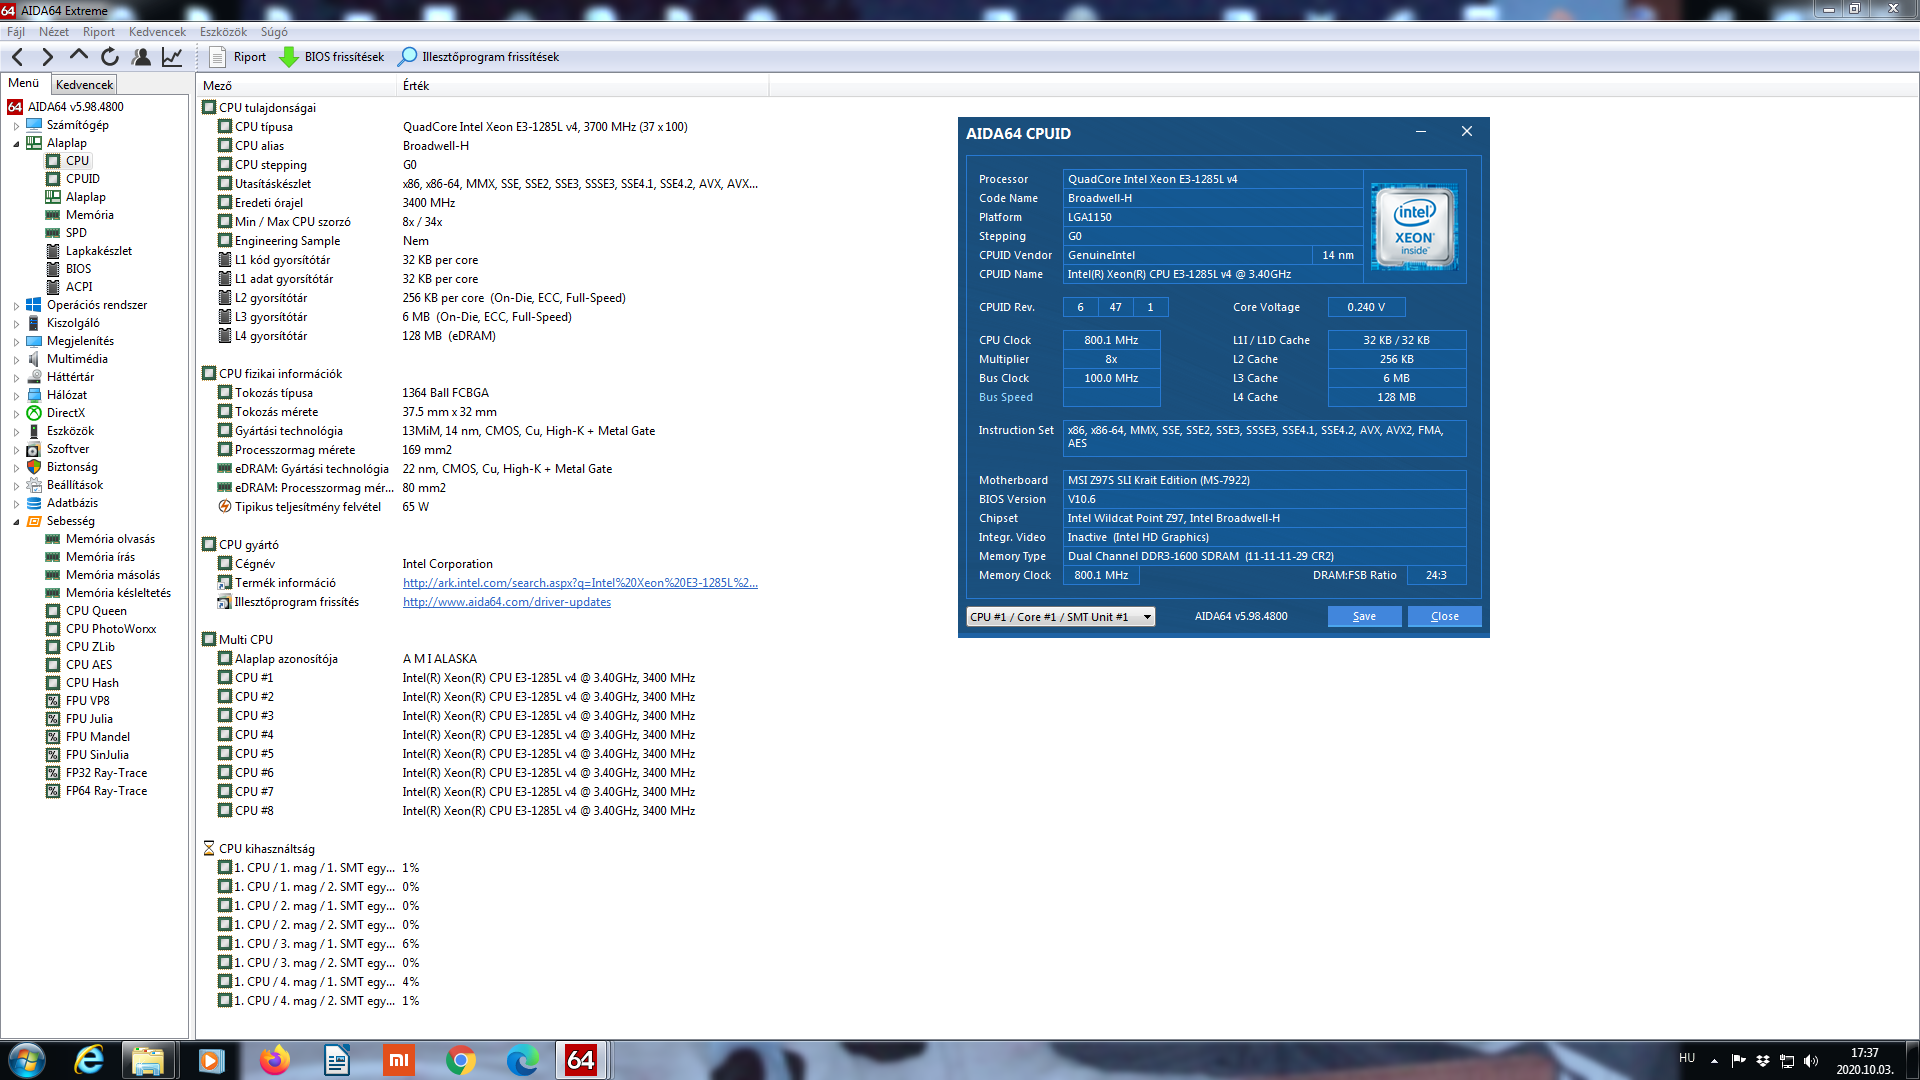Select CPU típusa row in list
This screenshot has height=1080, width=1920.
pos(481,127)
